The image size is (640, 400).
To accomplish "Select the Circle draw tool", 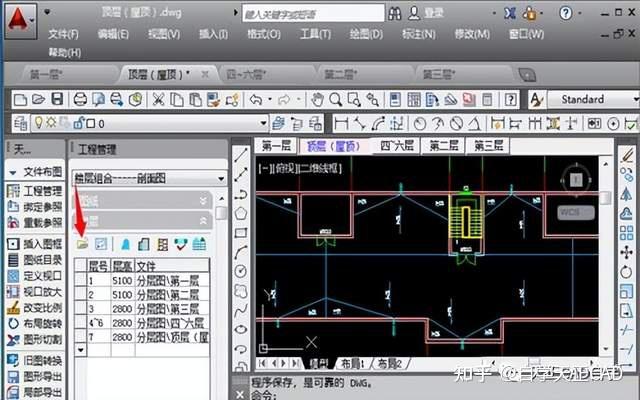I will pyautogui.click(x=241, y=271).
